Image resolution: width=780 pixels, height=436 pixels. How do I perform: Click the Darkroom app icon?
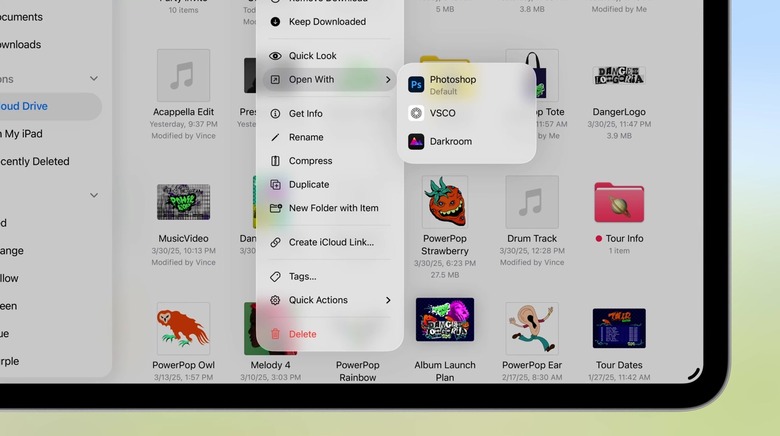(x=416, y=141)
